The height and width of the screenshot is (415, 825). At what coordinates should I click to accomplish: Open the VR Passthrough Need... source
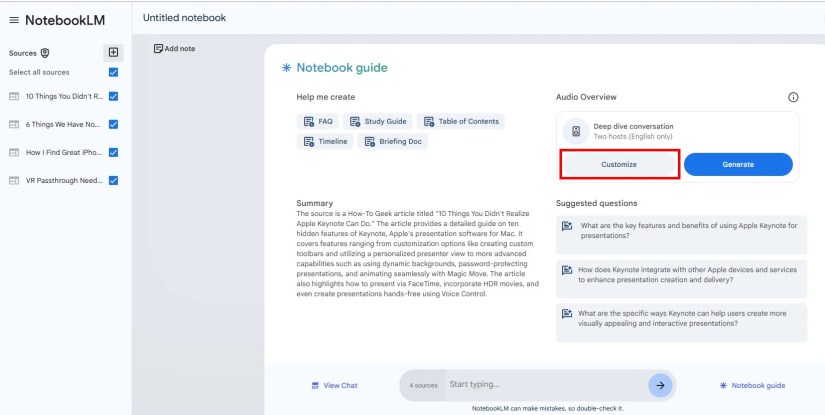64,180
